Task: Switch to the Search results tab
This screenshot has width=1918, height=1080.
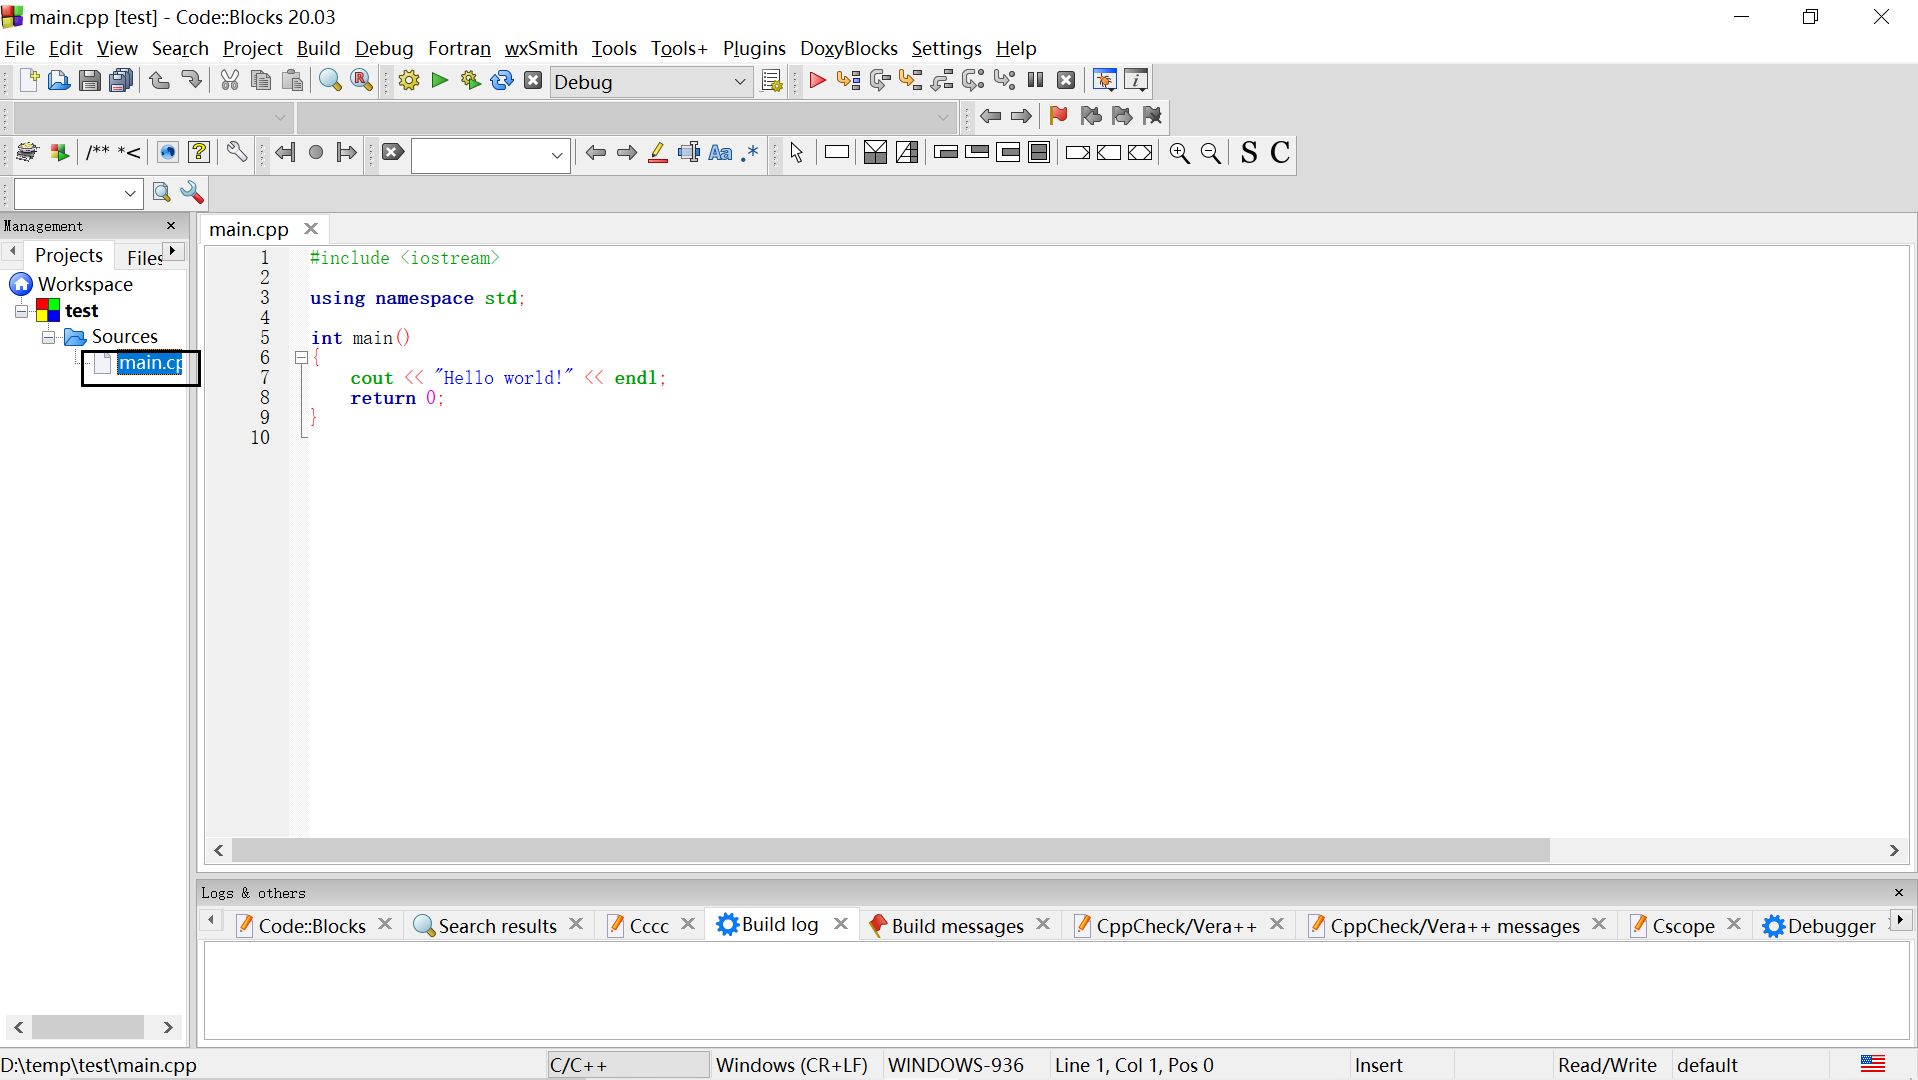Action: [497, 926]
